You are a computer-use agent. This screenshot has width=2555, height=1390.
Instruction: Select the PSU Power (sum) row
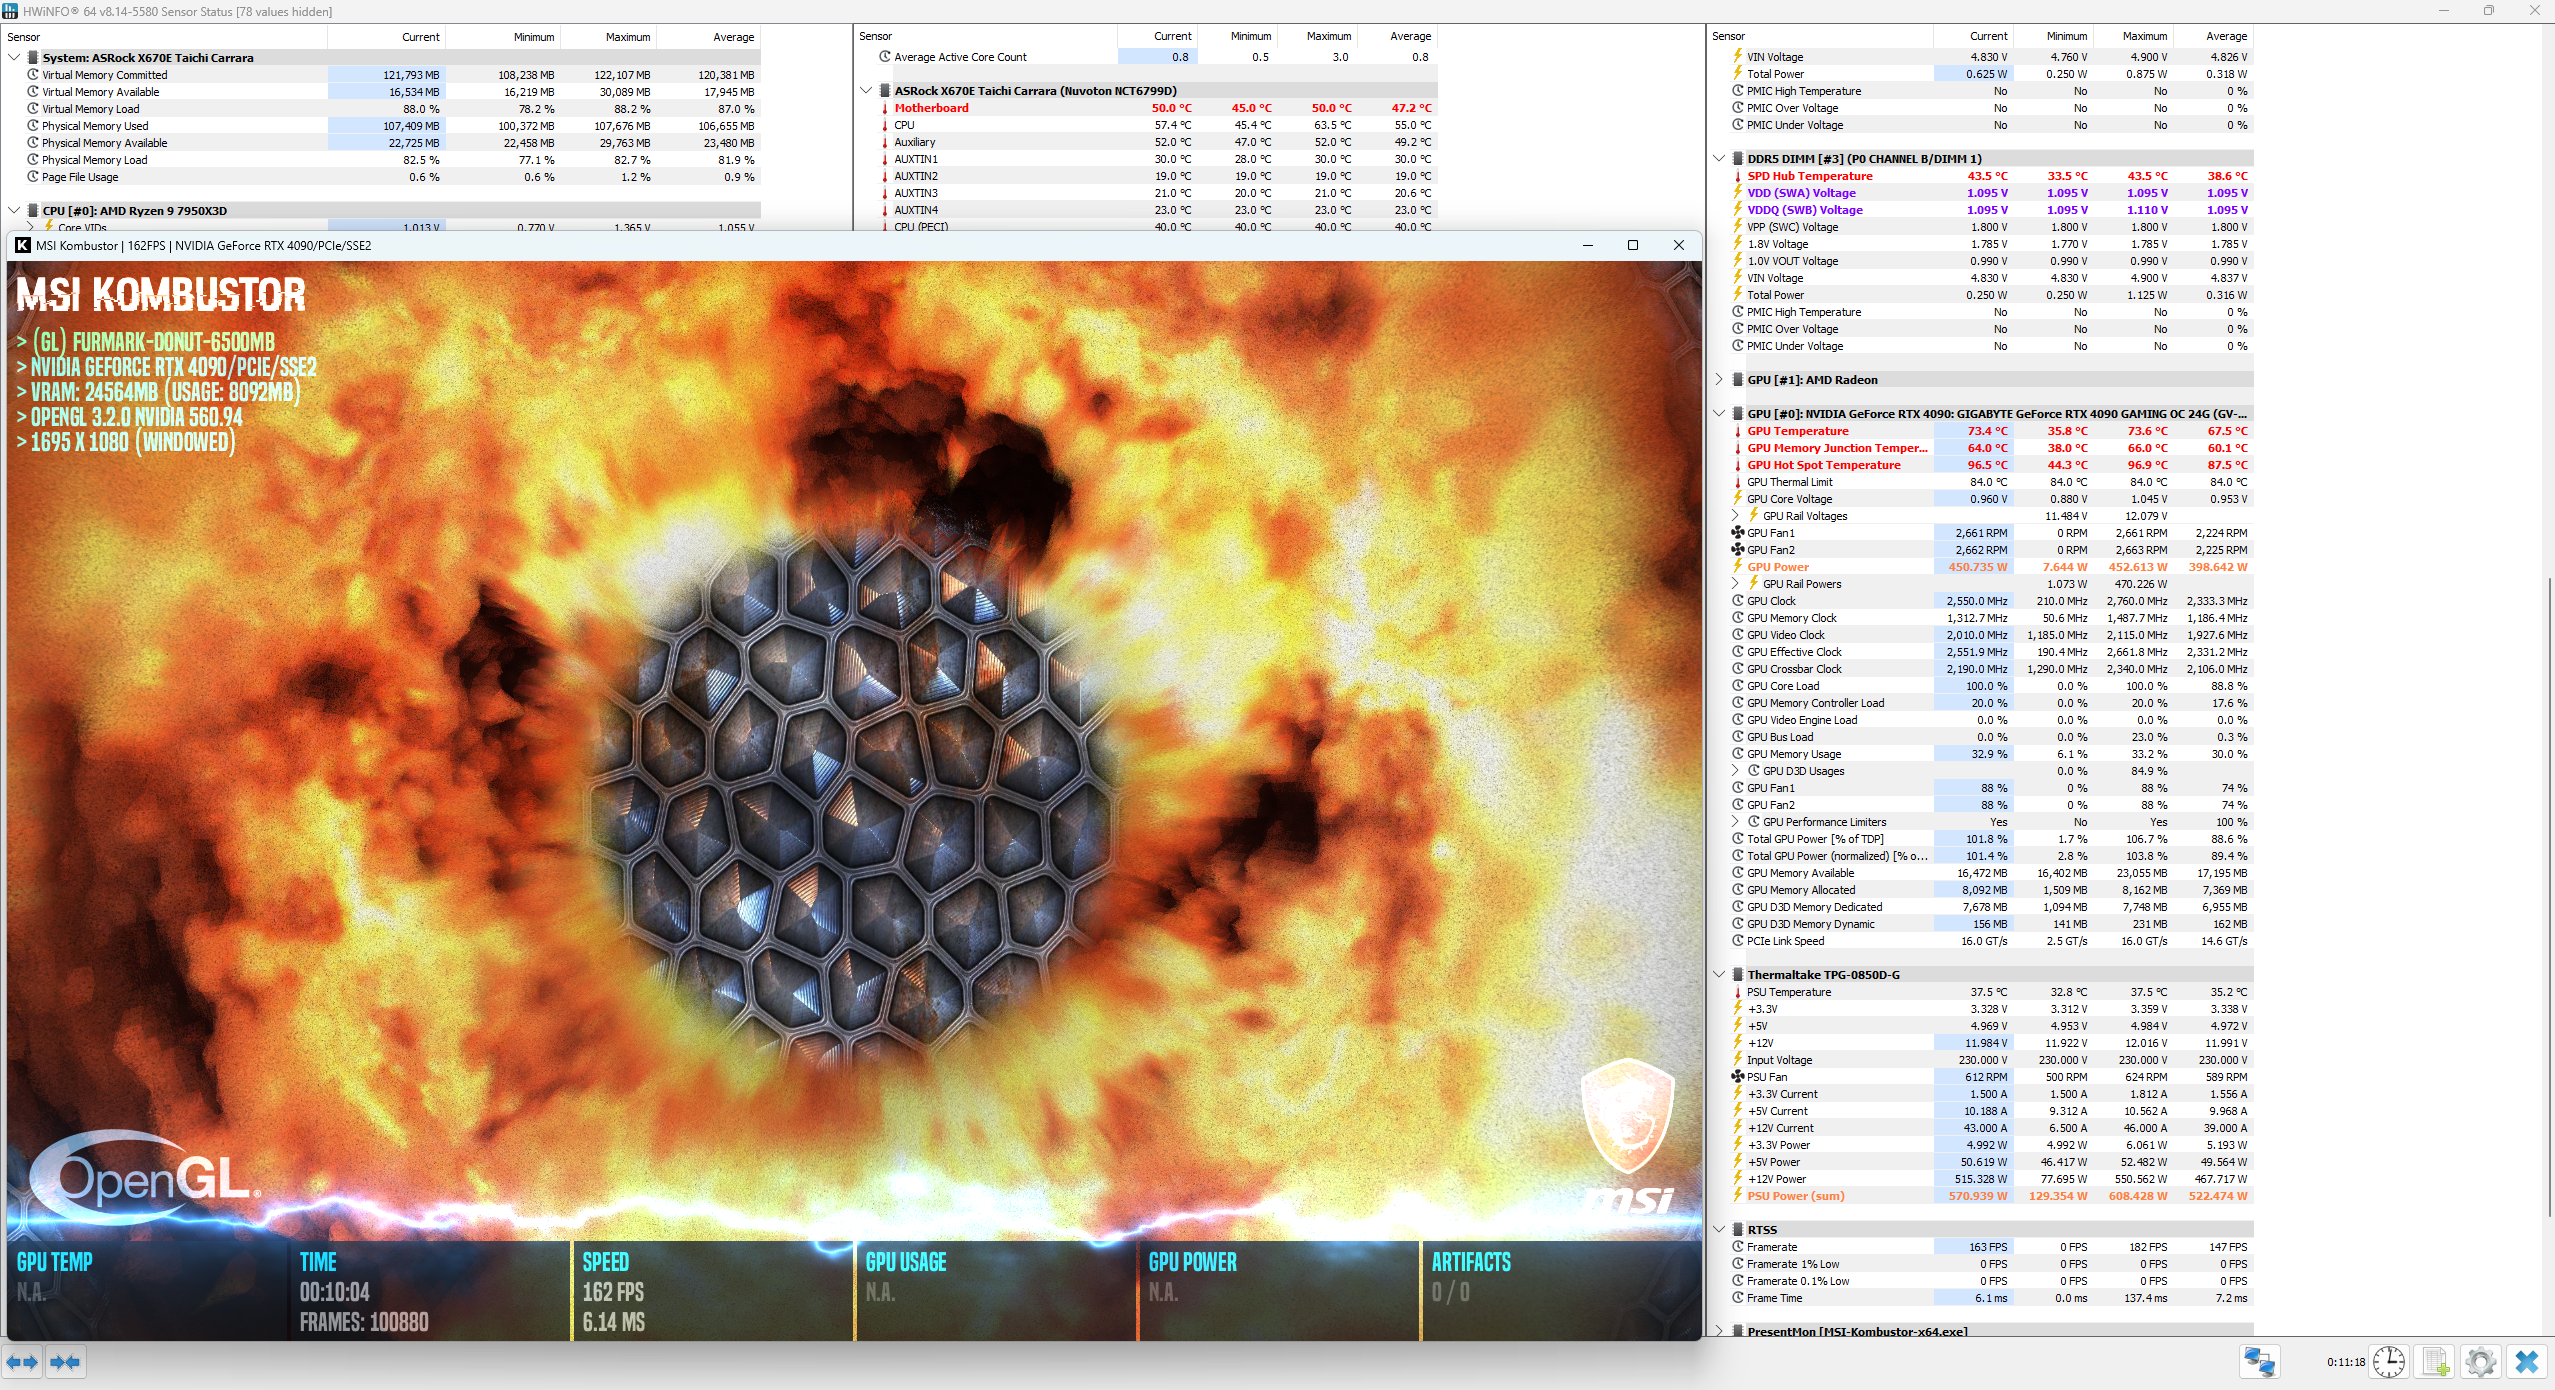pyautogui.click(x=1795, y=1196)
